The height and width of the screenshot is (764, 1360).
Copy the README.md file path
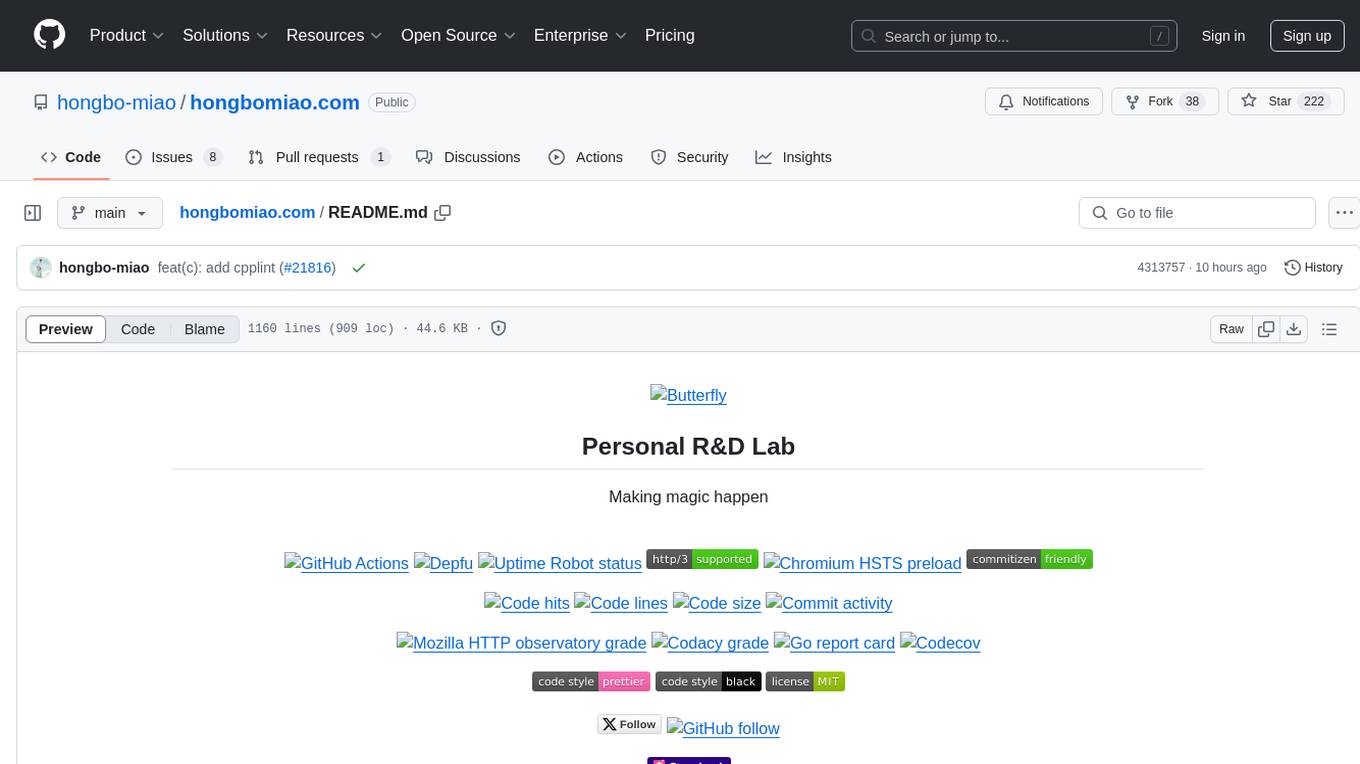click(x=443, y=213)
